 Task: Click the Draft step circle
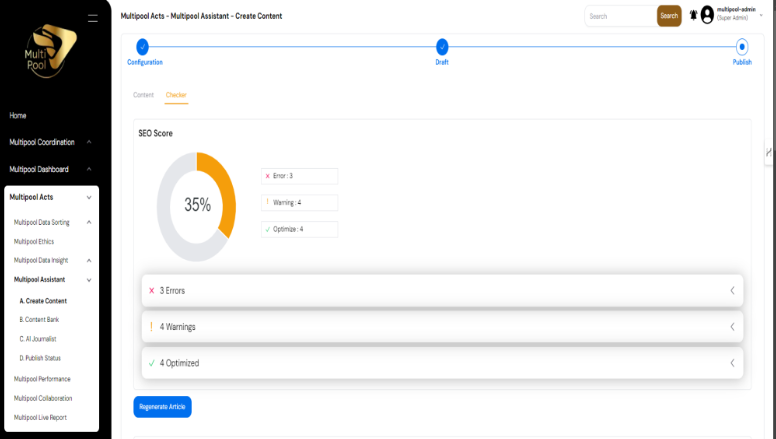pyautogui.click(x=442, y=47)
